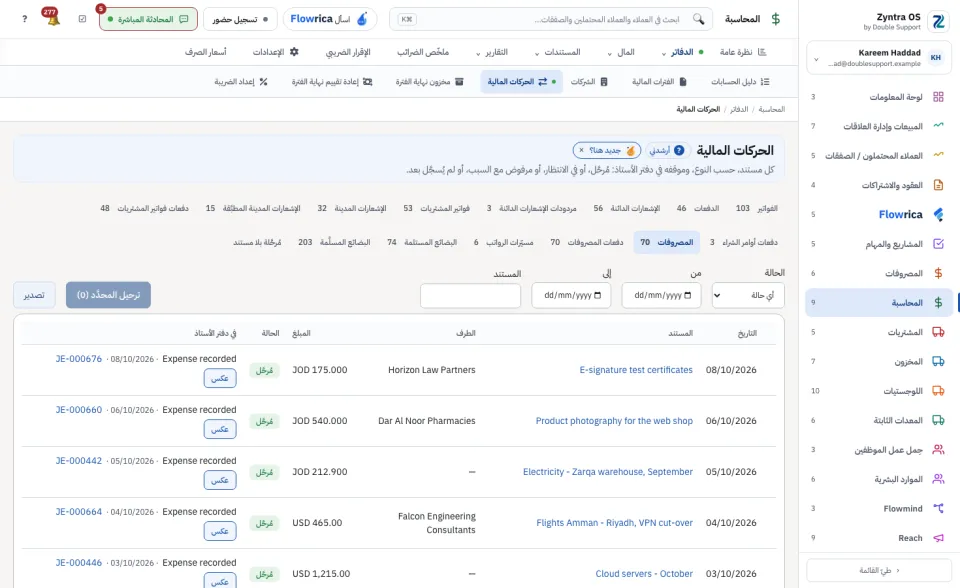Click the إعادة تقييم نهاية الفترة icon
Viewport: 960px width, 588px height.
tap(367, 81)
